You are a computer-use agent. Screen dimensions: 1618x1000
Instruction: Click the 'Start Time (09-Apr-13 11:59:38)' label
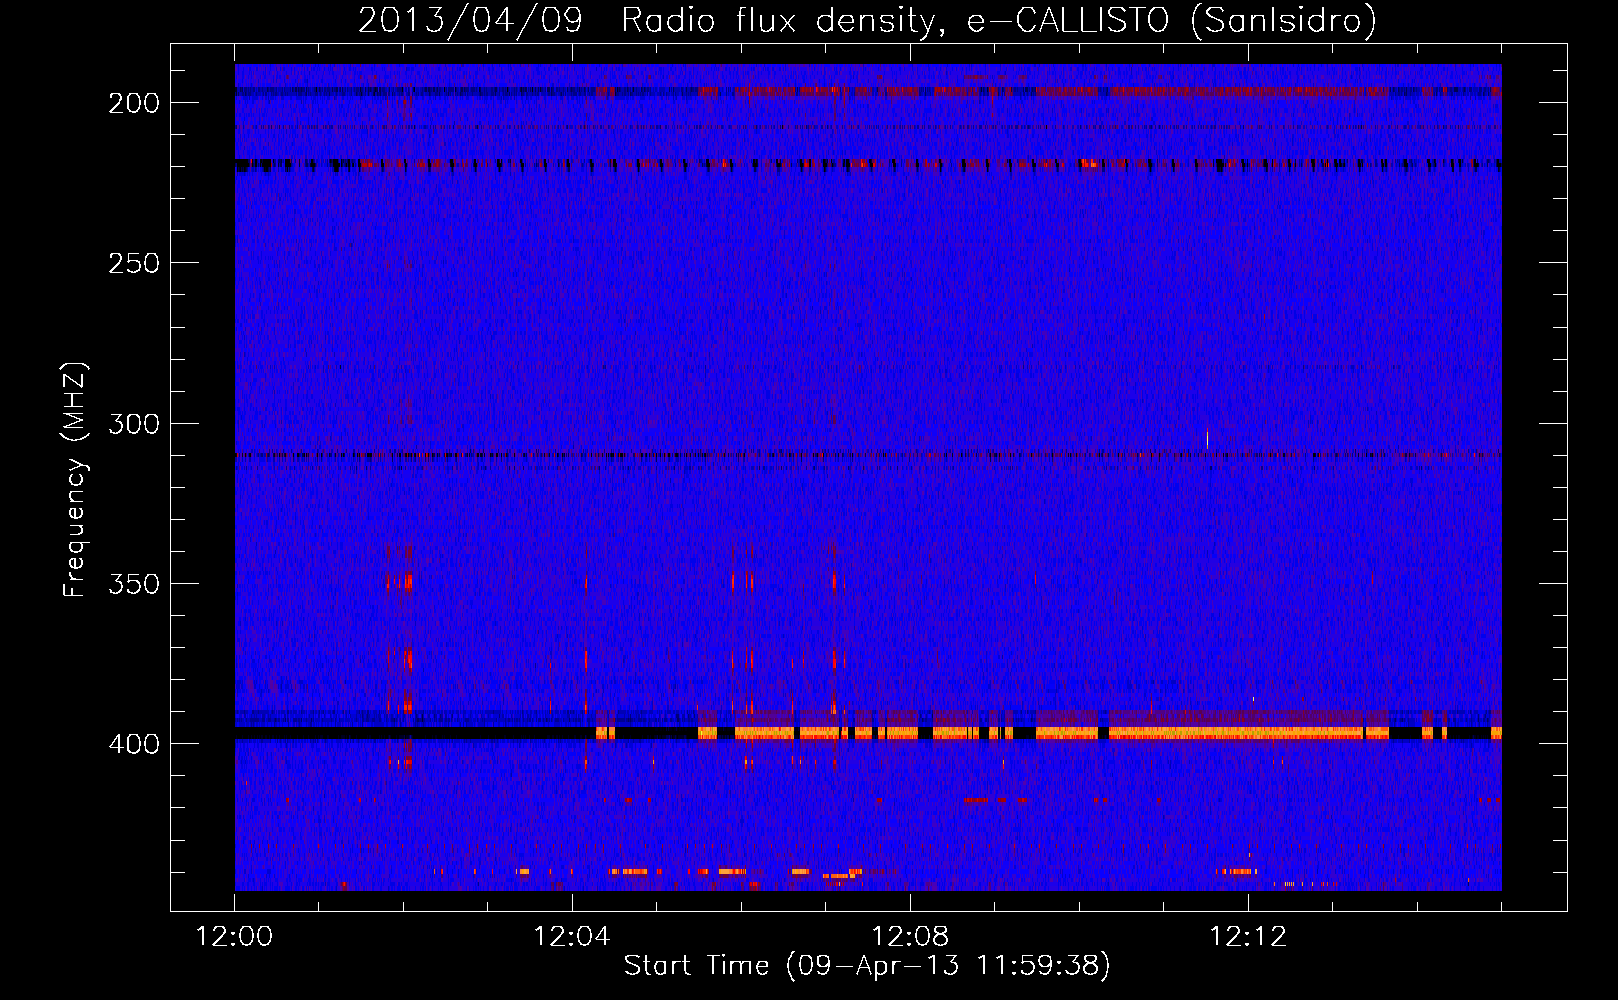pyautogui.click(x=867, y=966)
